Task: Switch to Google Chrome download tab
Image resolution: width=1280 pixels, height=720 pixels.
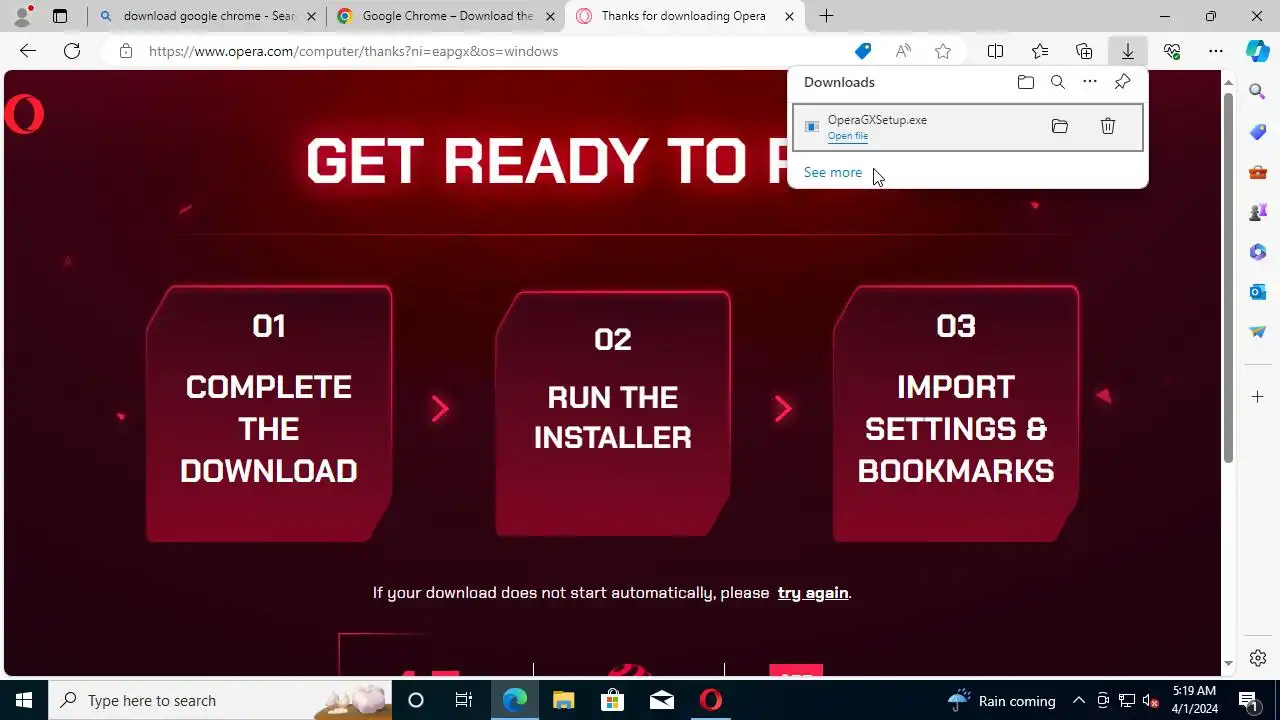Action: [445, 16]
